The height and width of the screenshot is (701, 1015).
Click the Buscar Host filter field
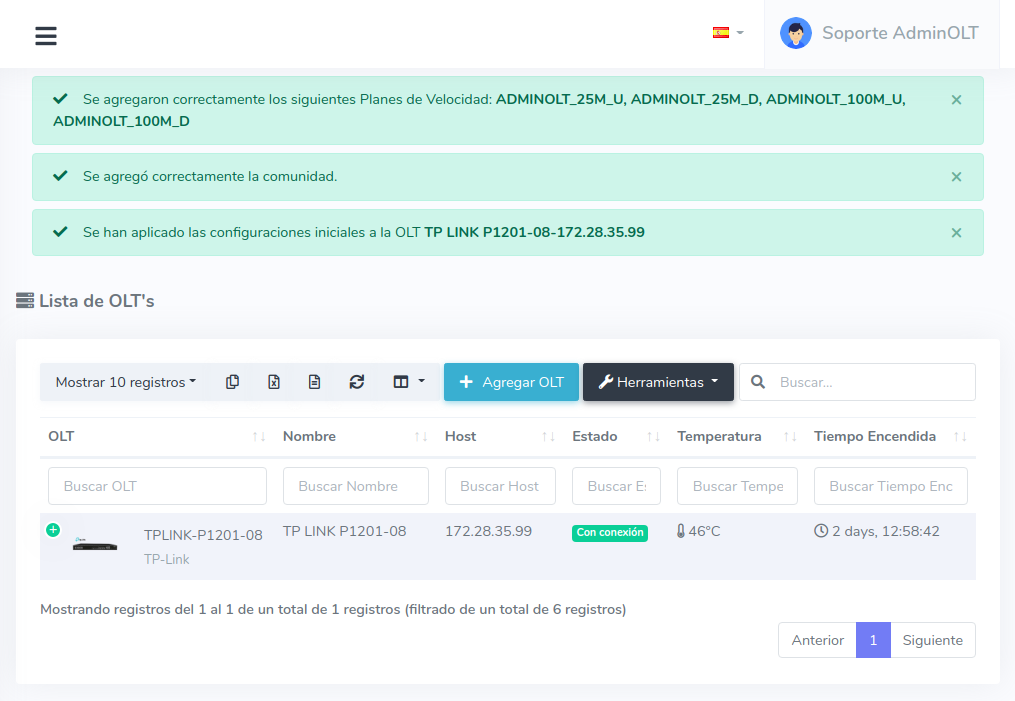[x=500, y=486]
